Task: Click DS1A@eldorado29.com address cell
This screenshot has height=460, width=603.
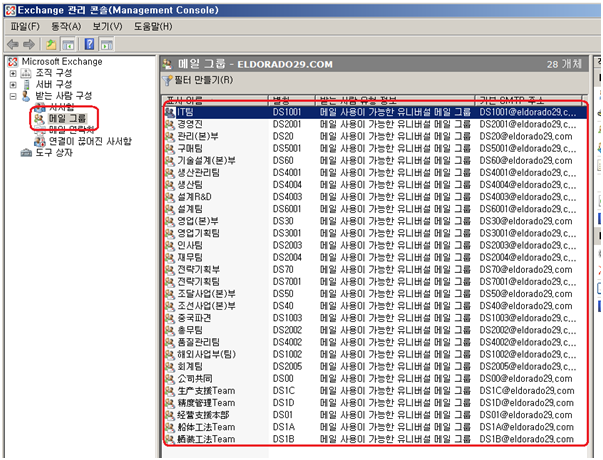Action: [526, 427]
